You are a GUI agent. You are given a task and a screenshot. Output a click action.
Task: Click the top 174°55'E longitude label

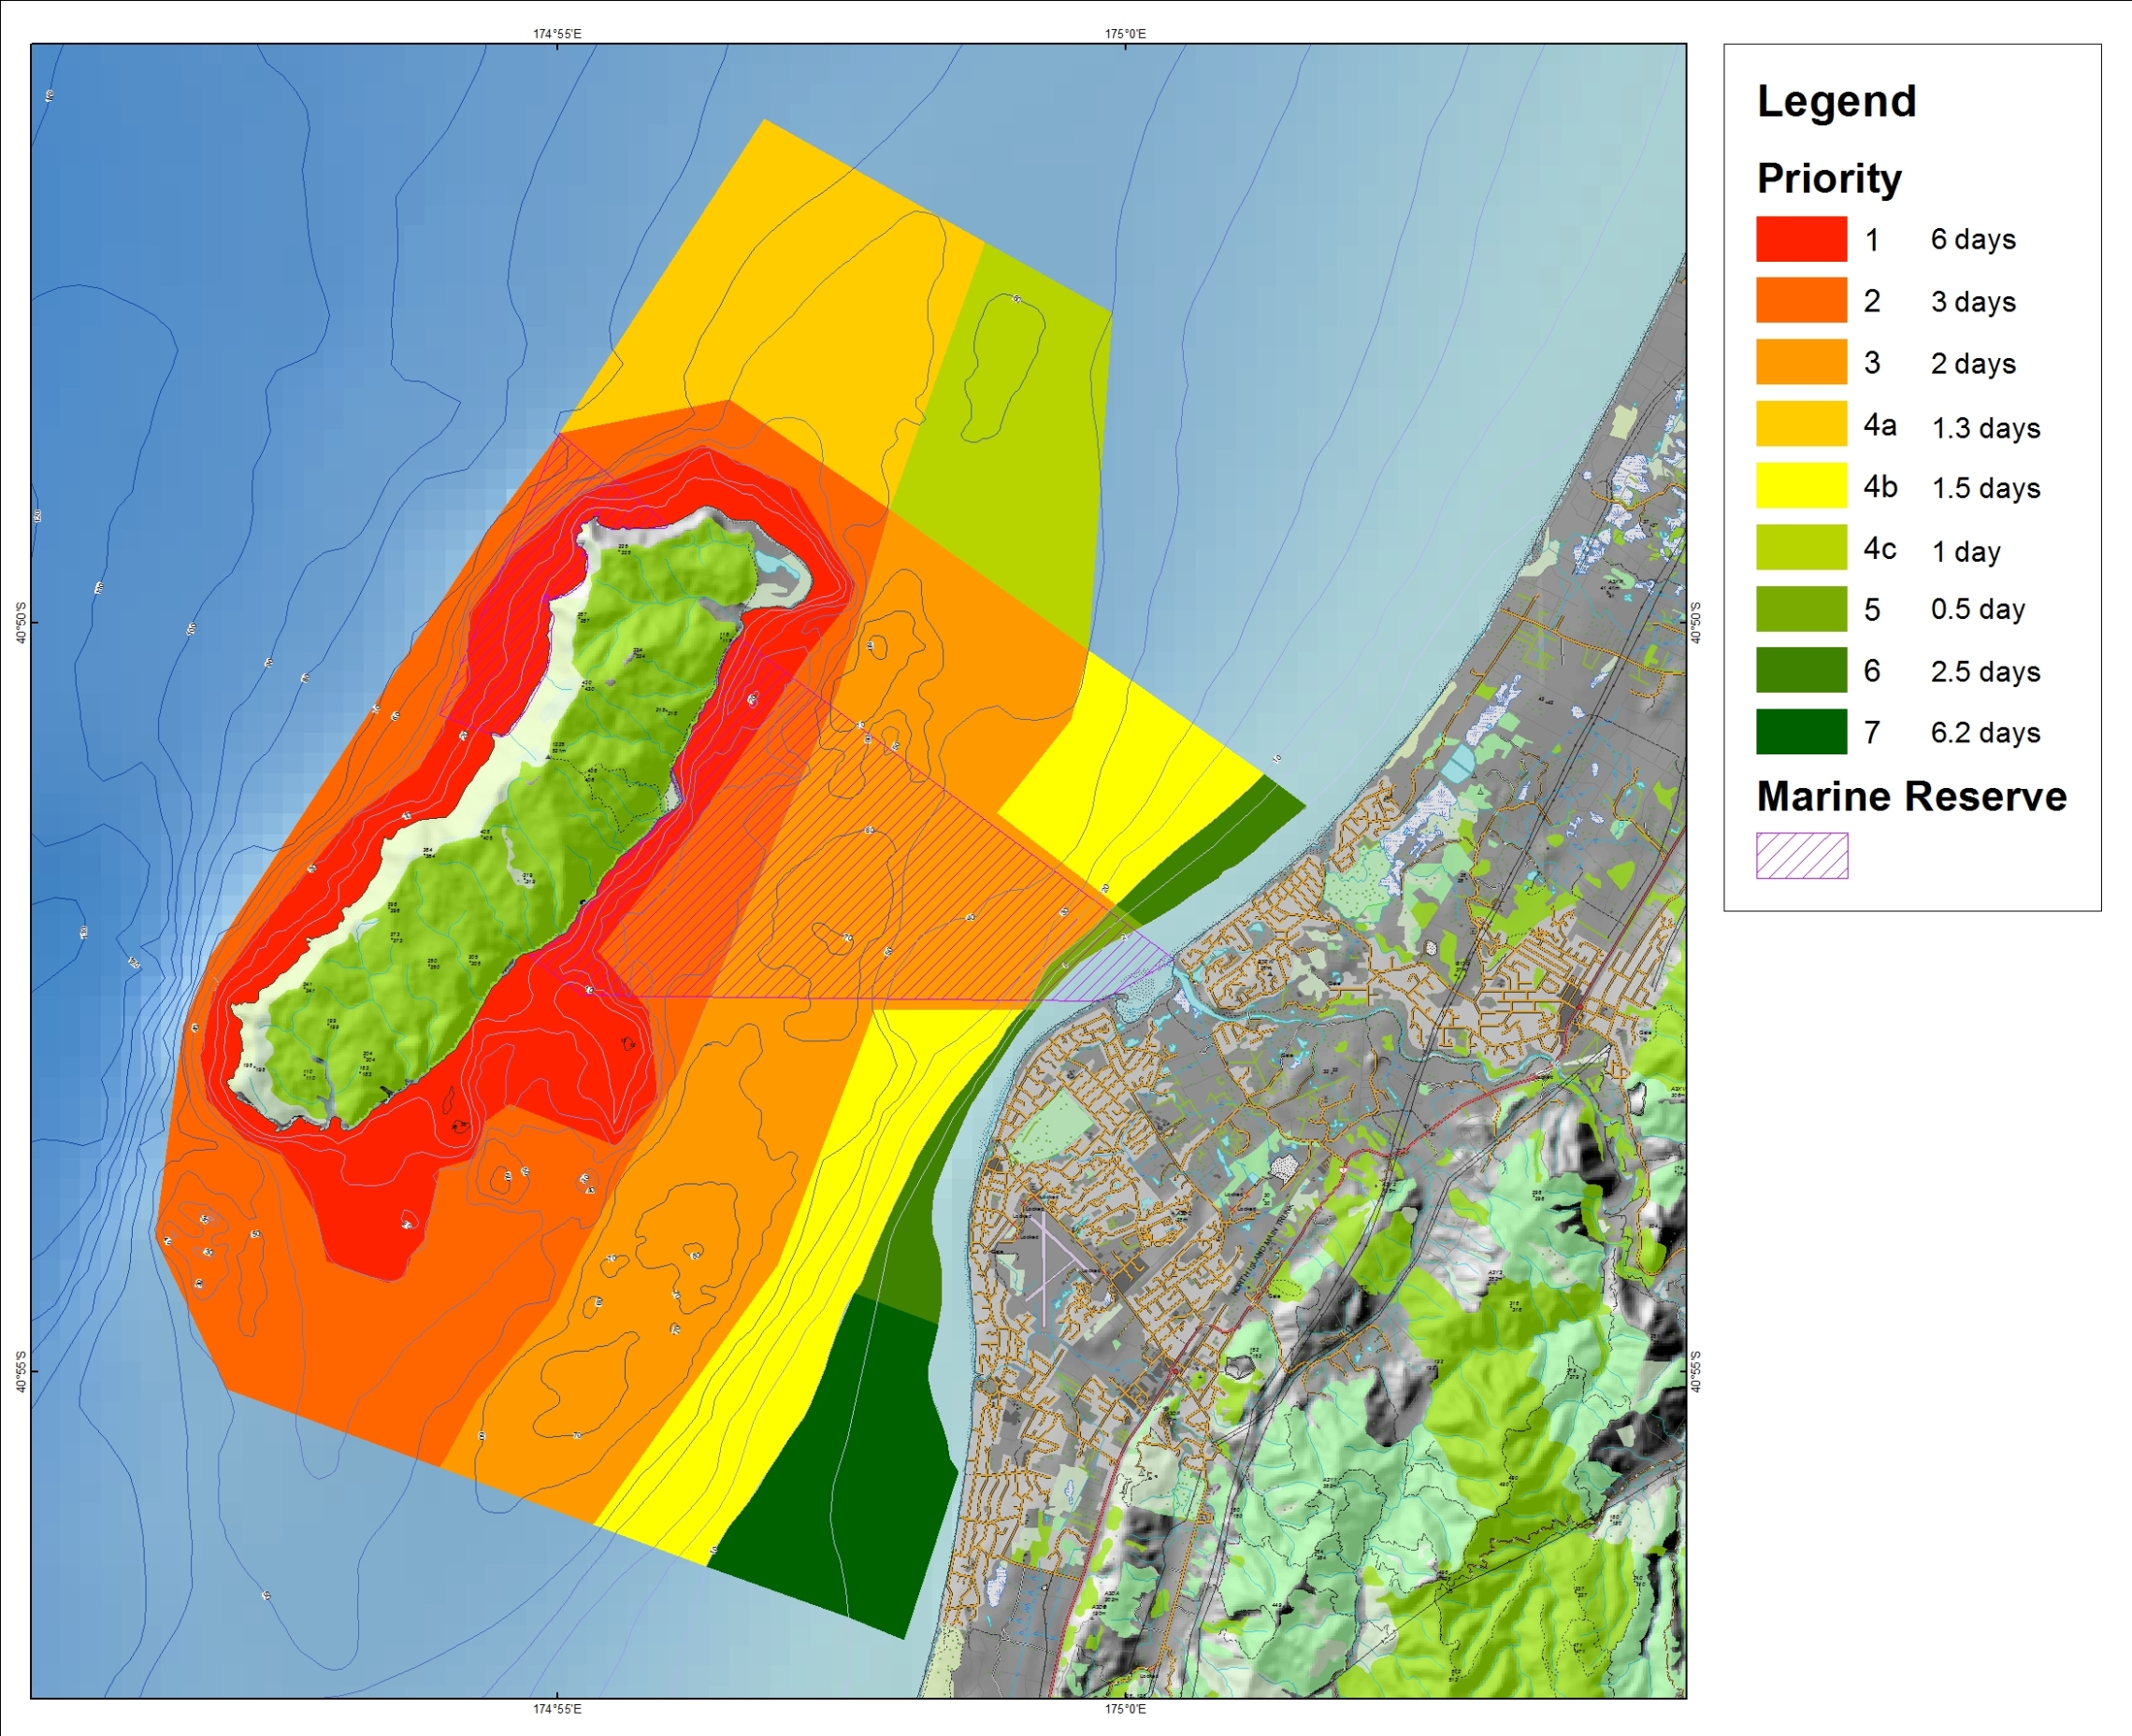557,34
